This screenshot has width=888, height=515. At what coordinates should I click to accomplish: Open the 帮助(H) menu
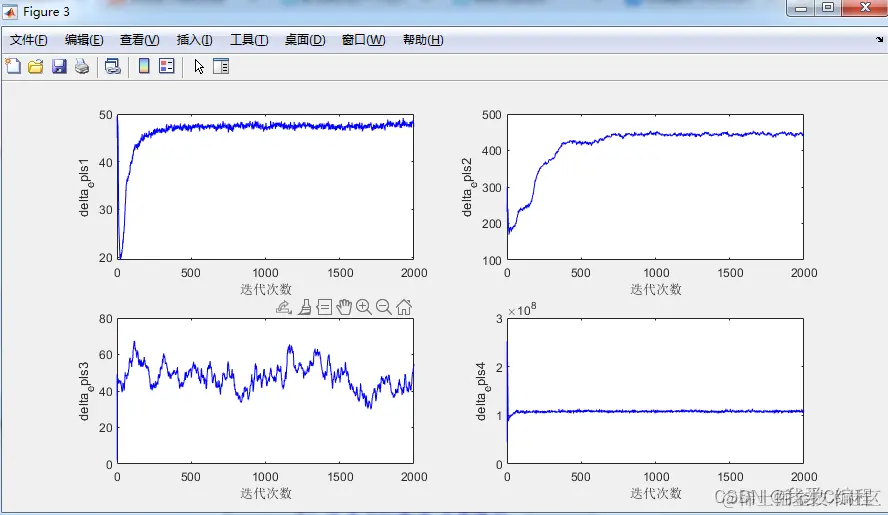pos(422,40)
